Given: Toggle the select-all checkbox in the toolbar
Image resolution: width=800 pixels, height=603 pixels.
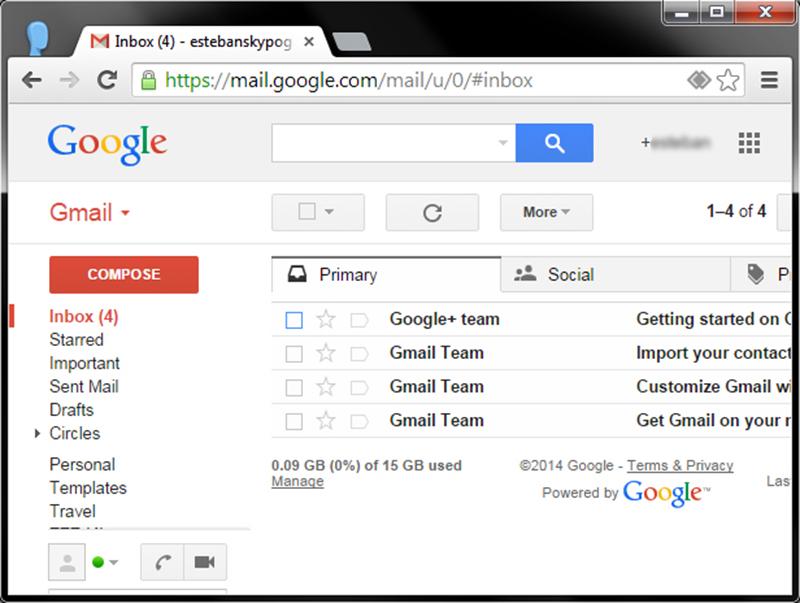Looking at the screenshot, I should tap(307, 211).
